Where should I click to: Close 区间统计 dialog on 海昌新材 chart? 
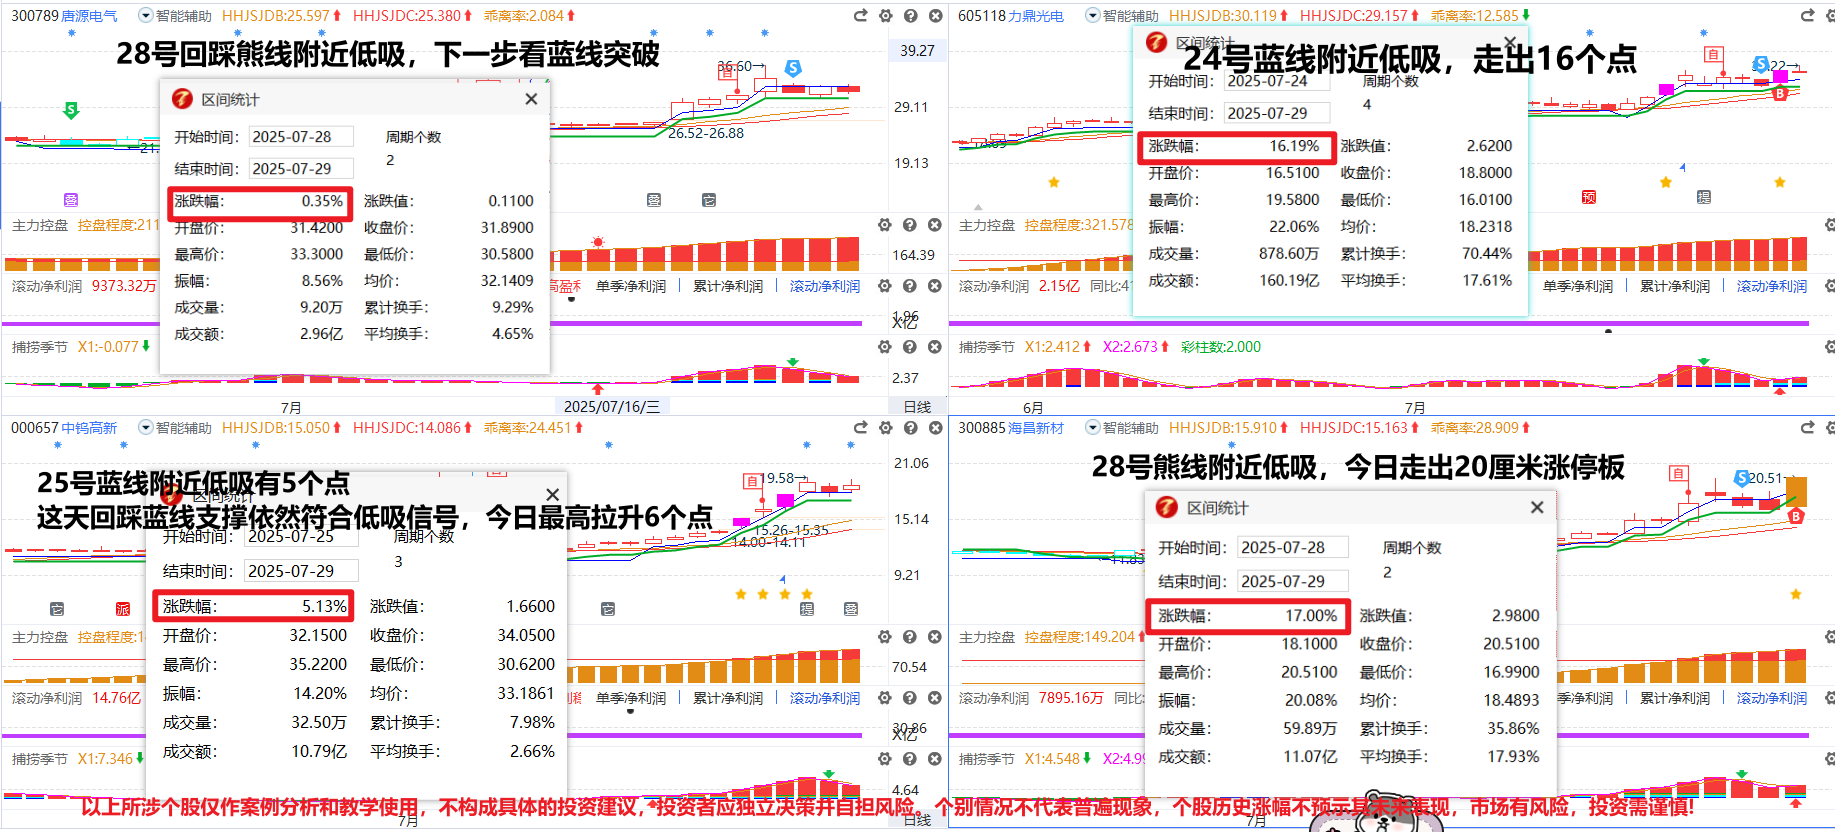[x=1537, y=508]
